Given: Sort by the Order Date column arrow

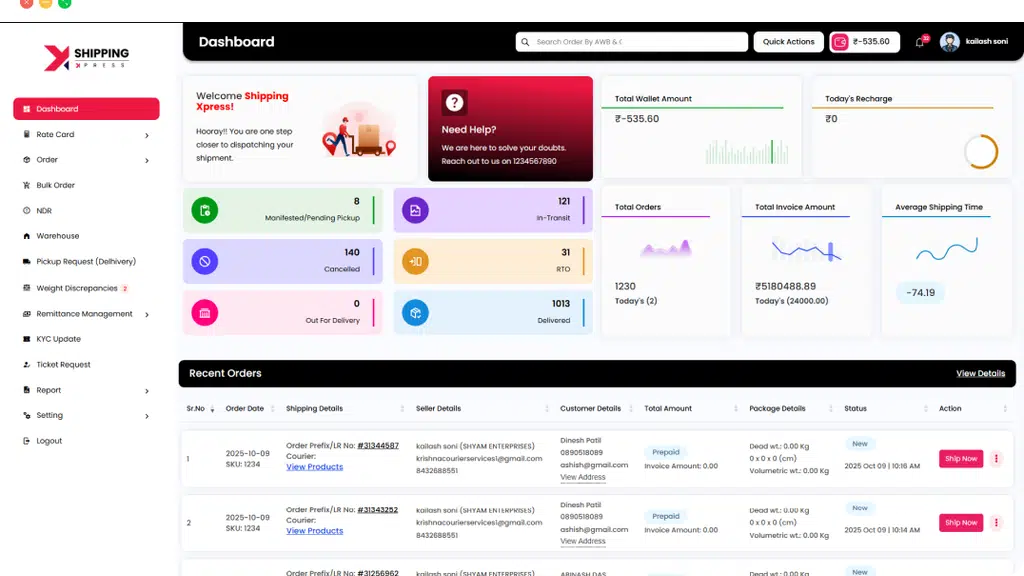Looking at the screenshot, I should (272, 409).
